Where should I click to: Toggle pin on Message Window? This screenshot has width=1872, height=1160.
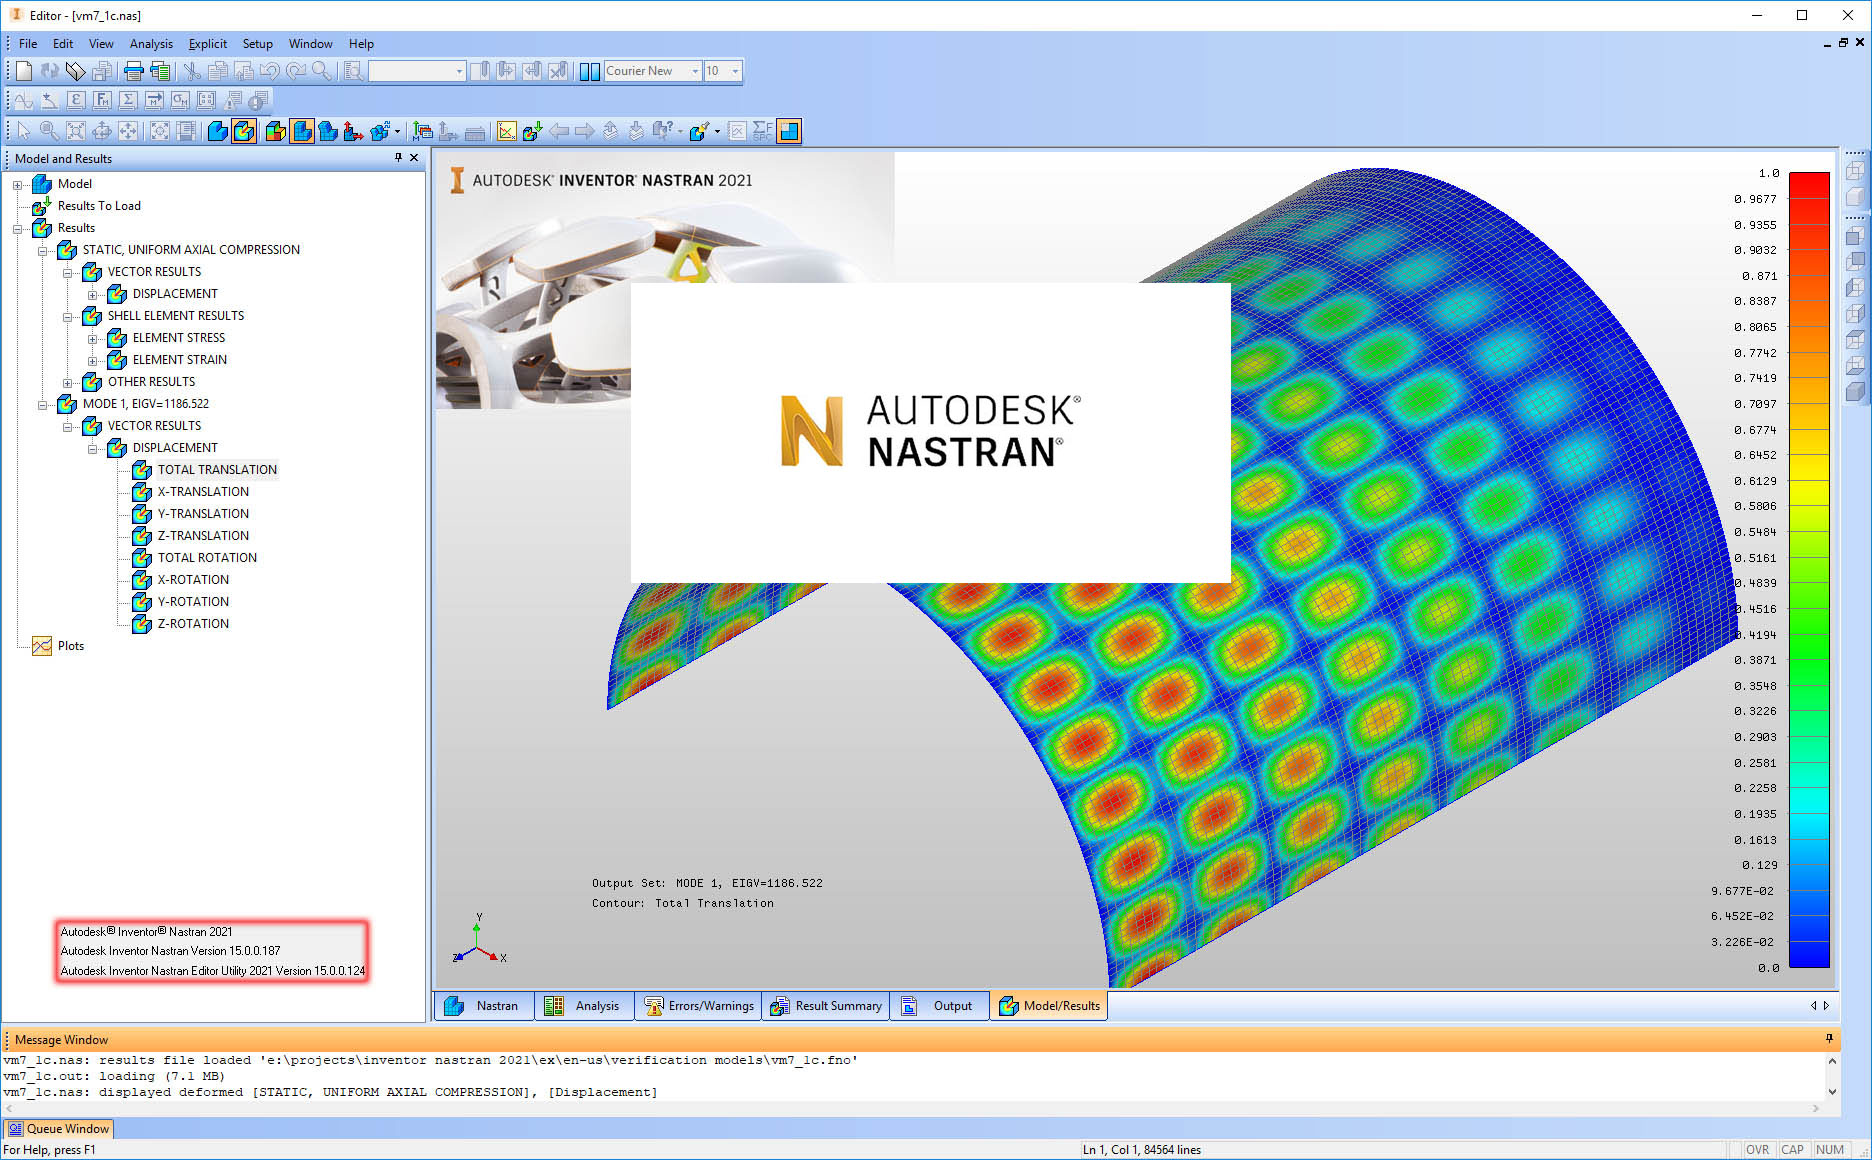click(x=1829, y=1039)
